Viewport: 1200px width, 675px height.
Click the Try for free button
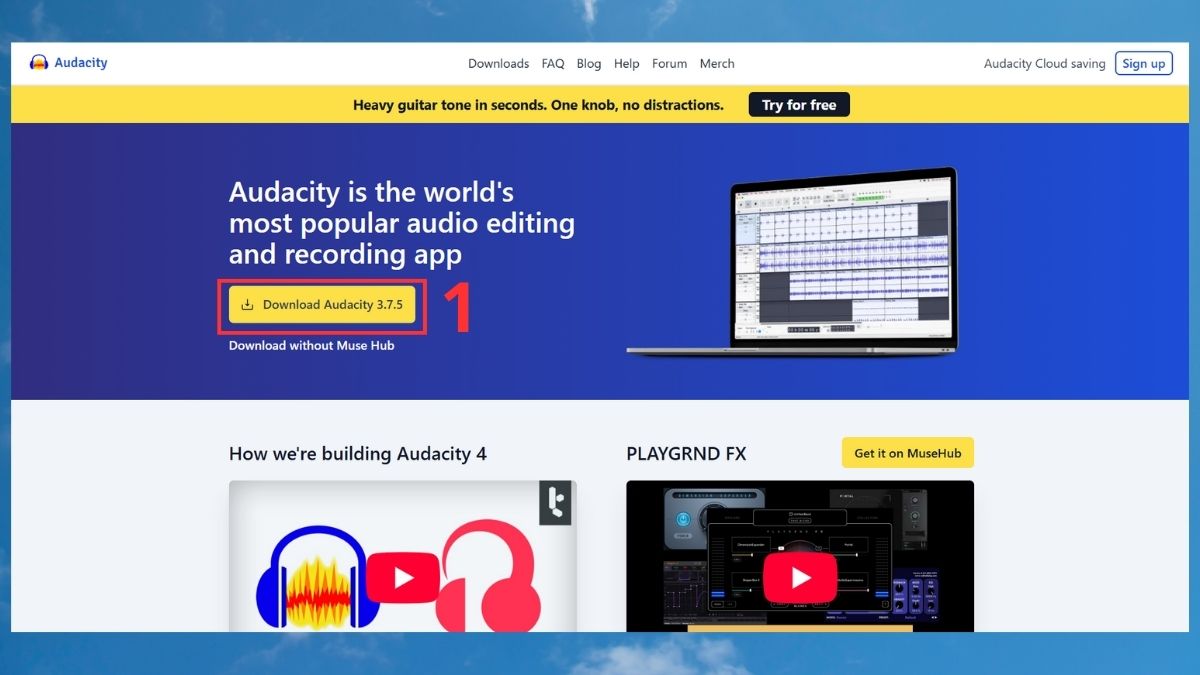[799, 105]
